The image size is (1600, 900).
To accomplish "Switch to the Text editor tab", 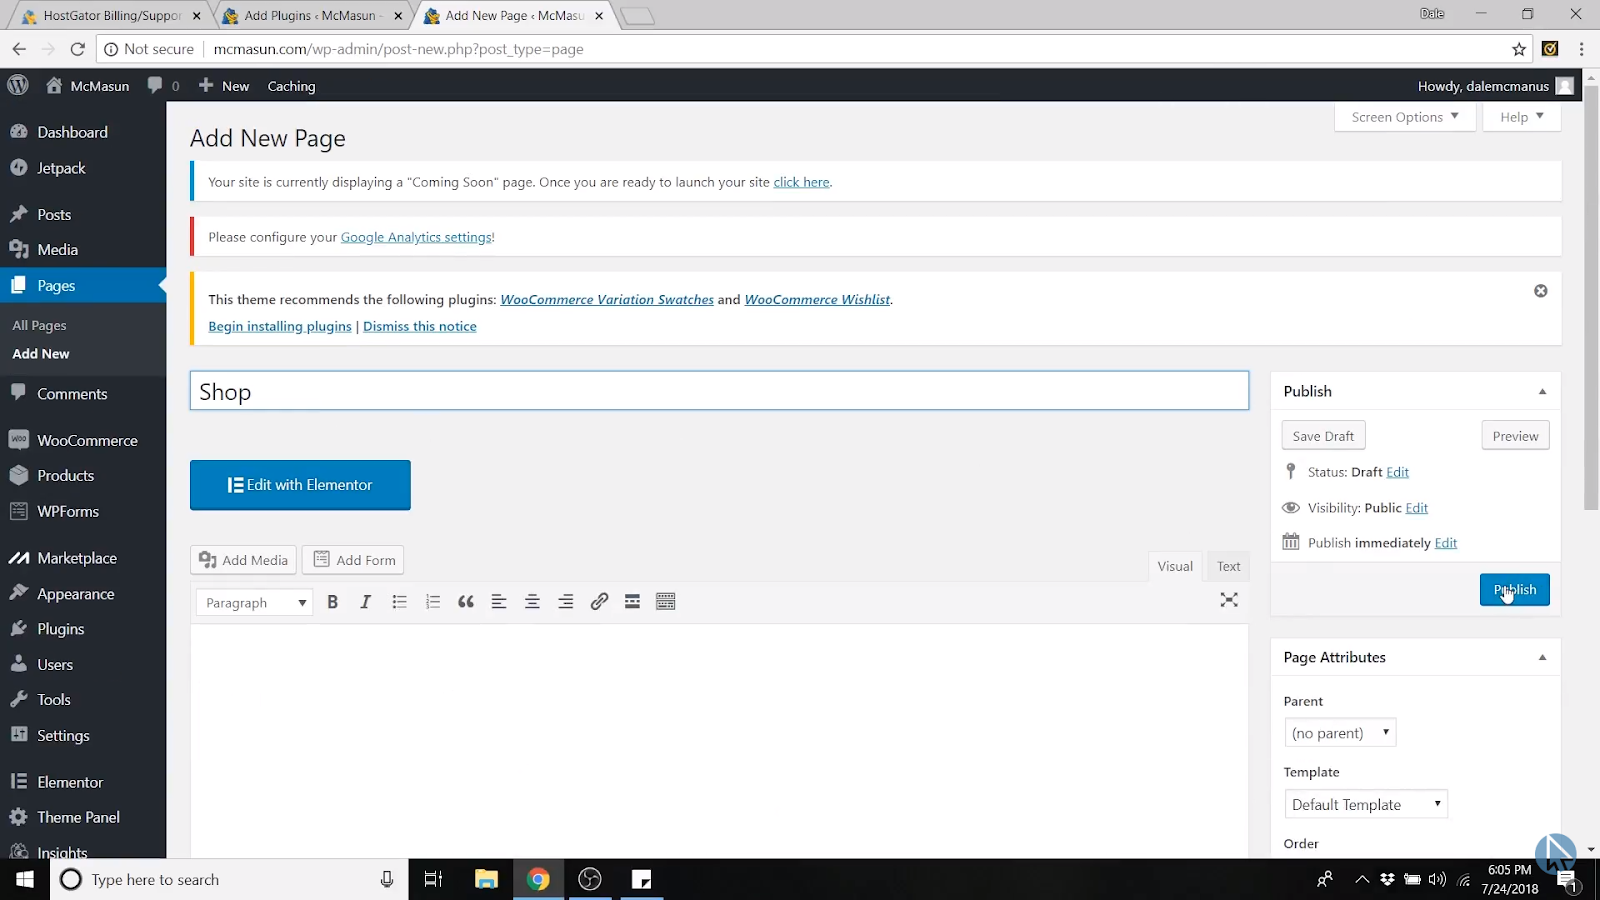I will click(x=1229, y=566).
